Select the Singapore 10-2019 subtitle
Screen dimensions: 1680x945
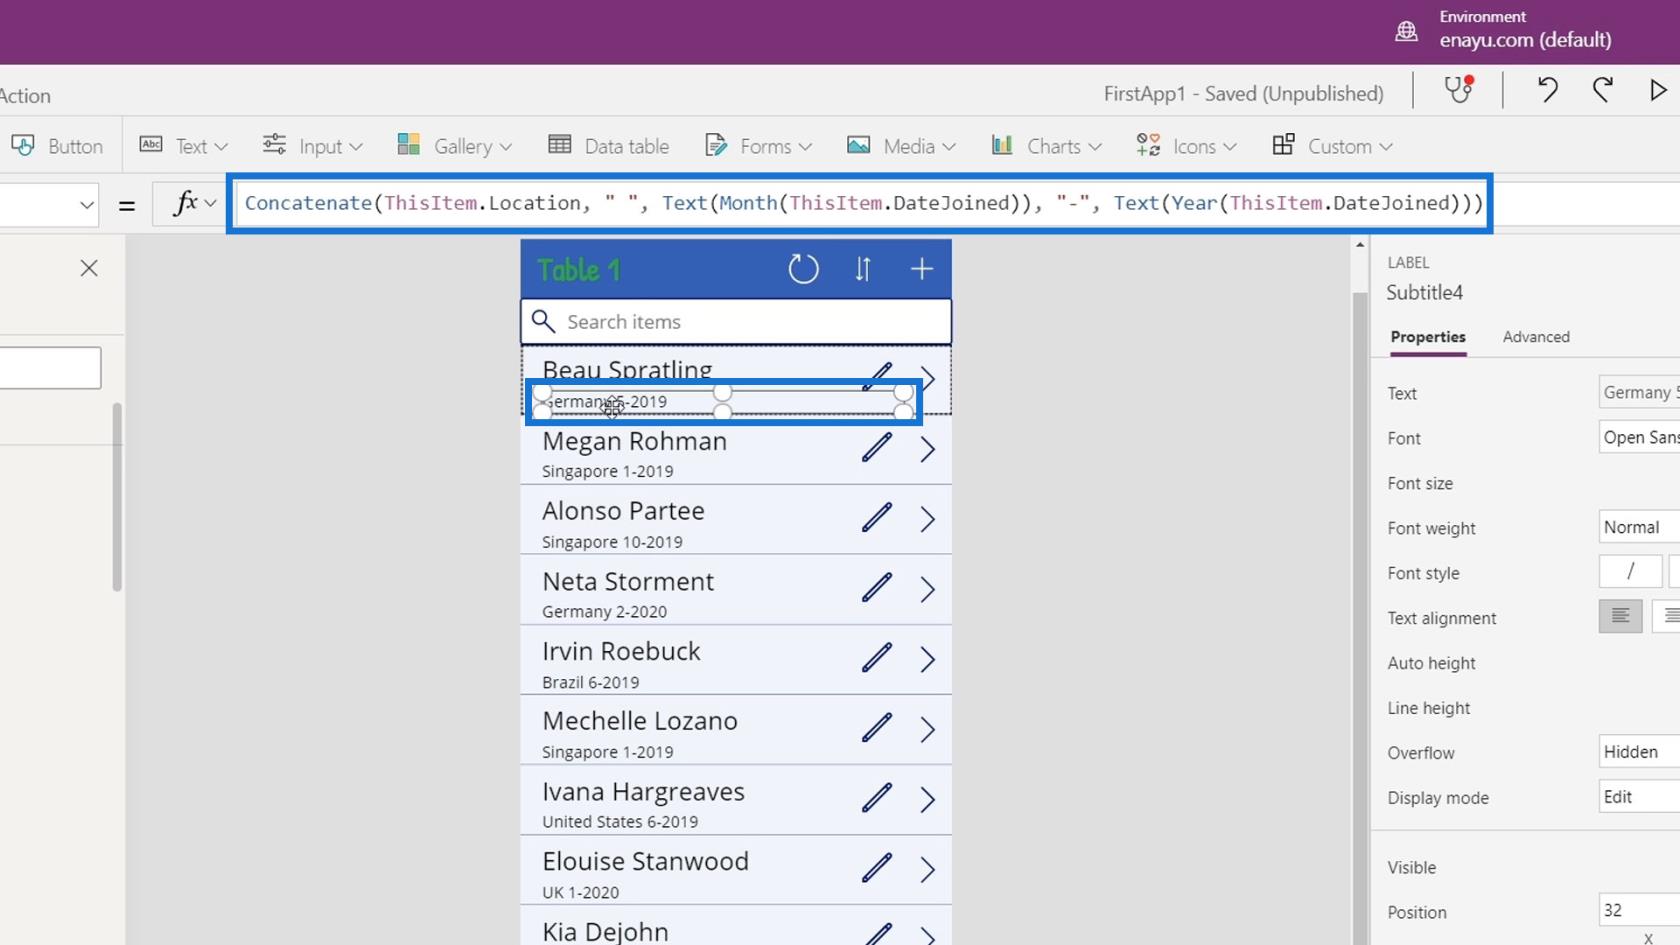click(x=612, y=542)
